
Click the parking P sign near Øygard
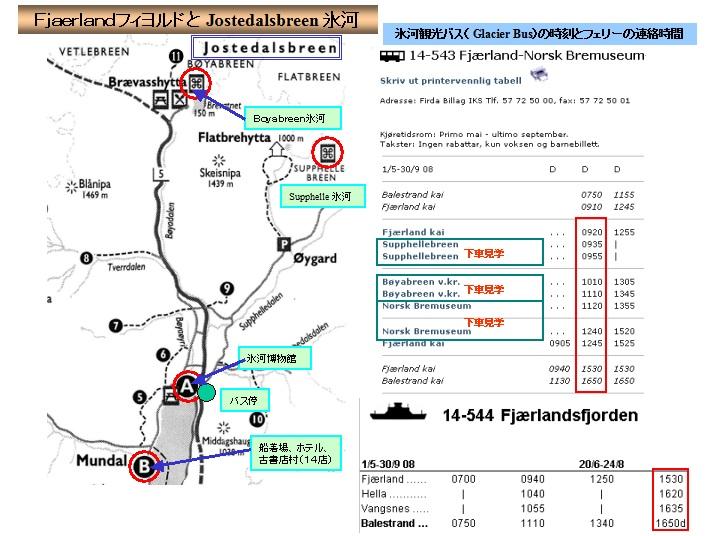[x=285, y=243]
